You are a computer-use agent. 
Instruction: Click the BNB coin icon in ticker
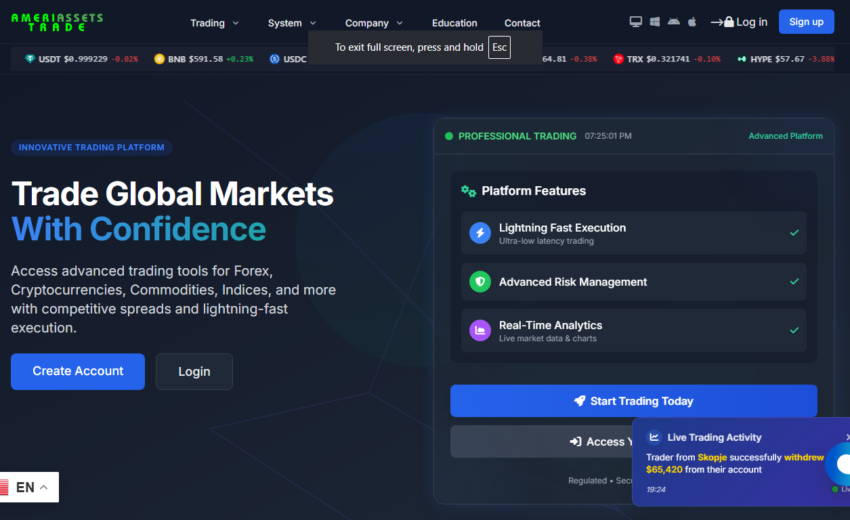(159, 59)
